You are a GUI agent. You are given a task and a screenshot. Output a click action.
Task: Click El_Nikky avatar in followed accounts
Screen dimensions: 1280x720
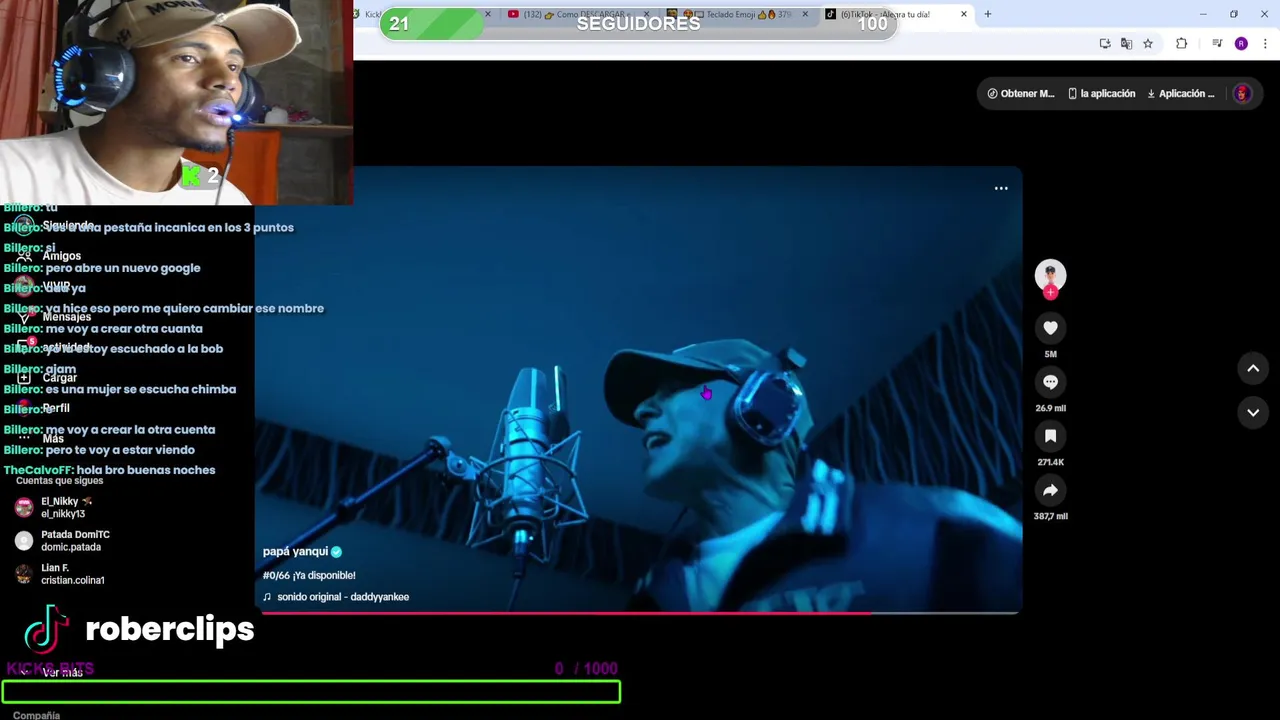click(24, 507)
